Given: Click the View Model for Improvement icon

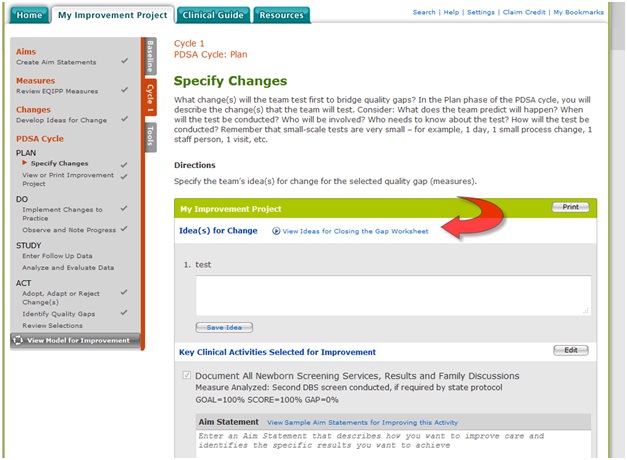Looking at the screenshot, I should coord(18,340).
